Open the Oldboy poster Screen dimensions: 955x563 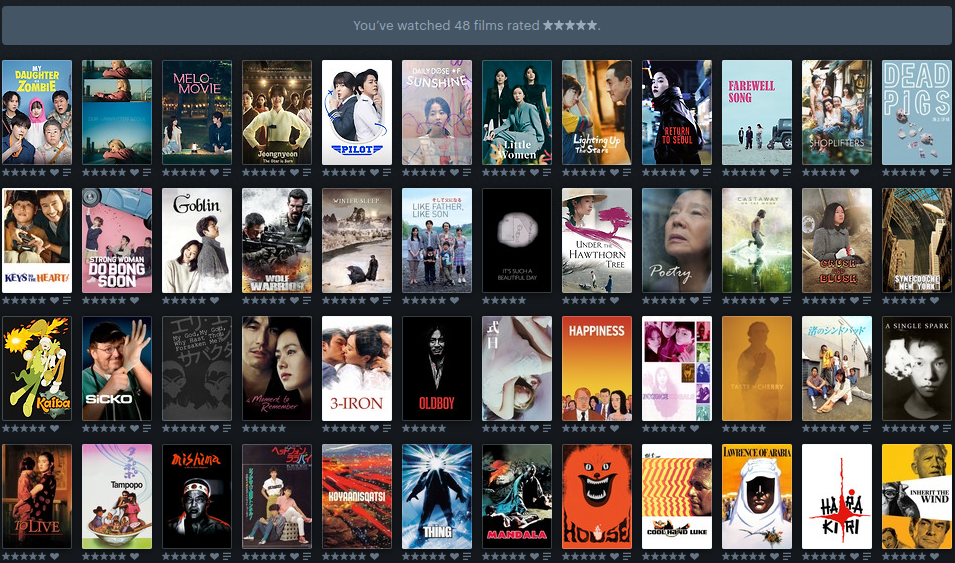click(437, 368)
